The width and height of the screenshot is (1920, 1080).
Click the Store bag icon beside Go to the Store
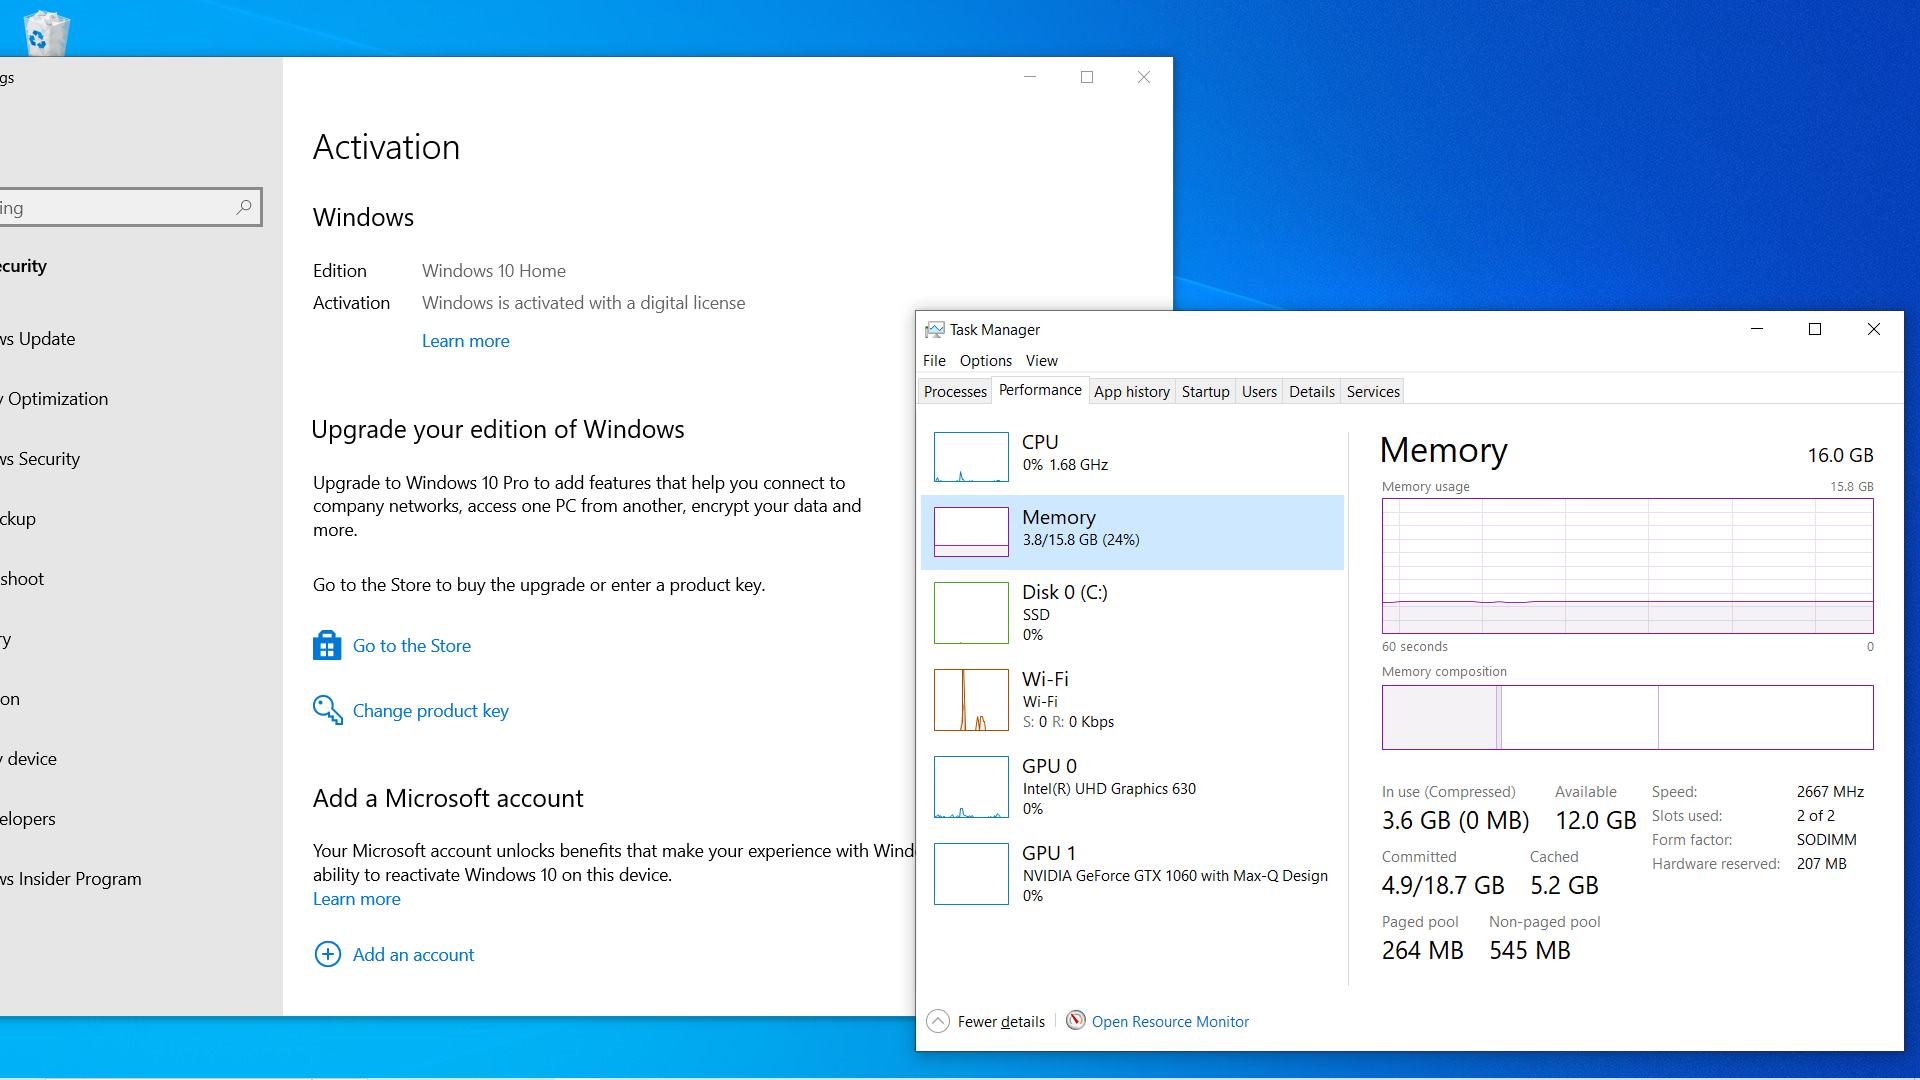tap(327, 646)
